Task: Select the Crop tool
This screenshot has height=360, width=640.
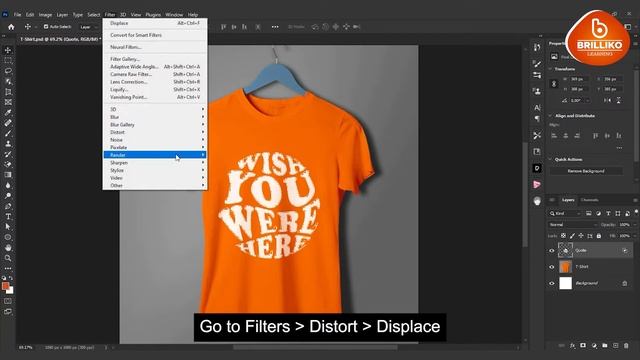Action: tap(8, 92)
